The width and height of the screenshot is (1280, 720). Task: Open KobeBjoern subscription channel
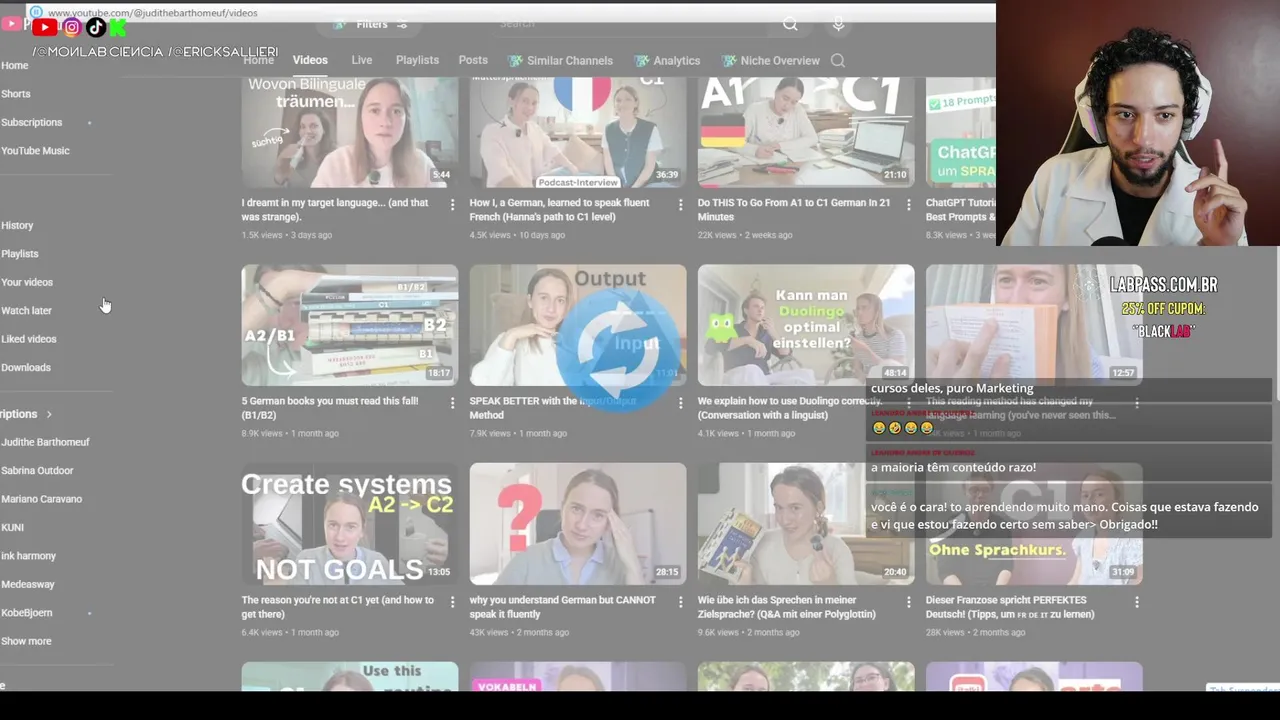tap(26, 613)
